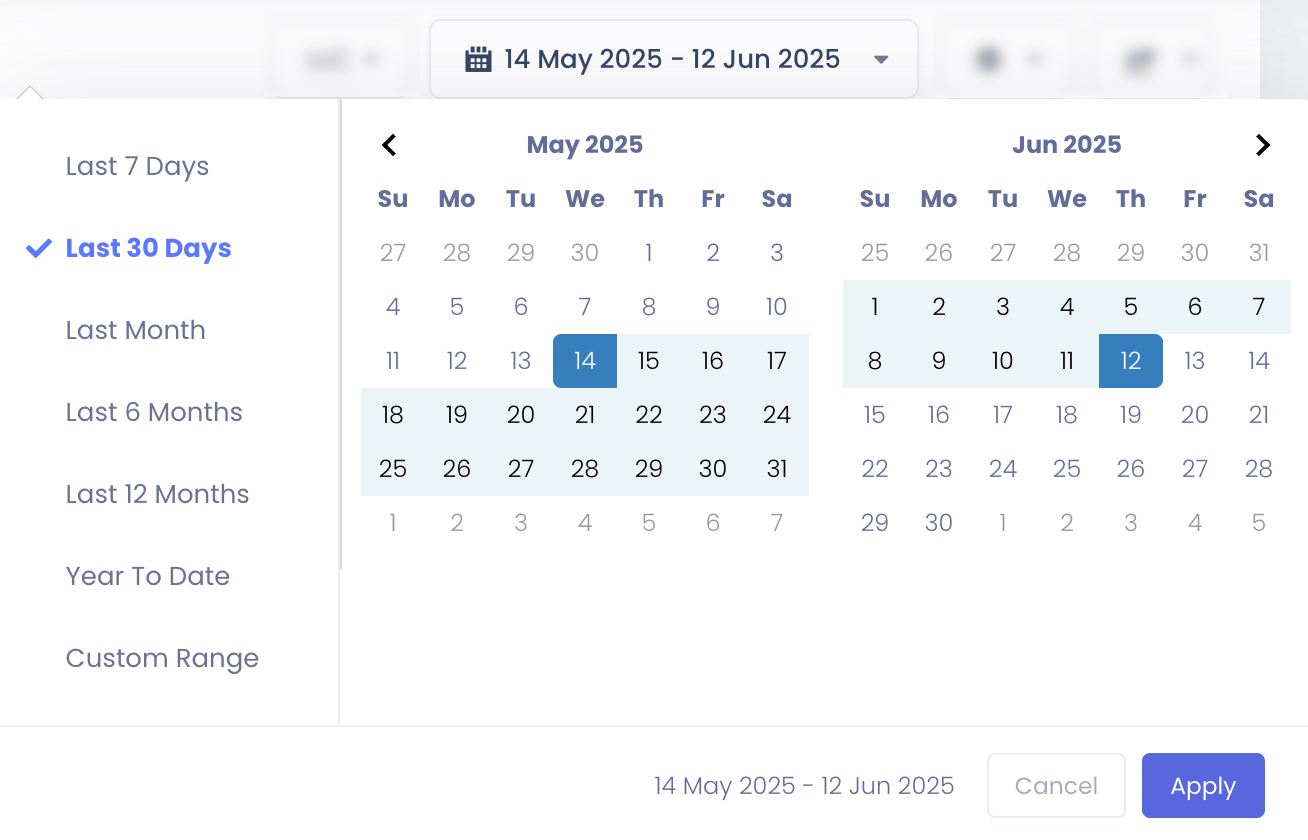
Task: Click May 21 in the calendar
Action: click(585, 415)
